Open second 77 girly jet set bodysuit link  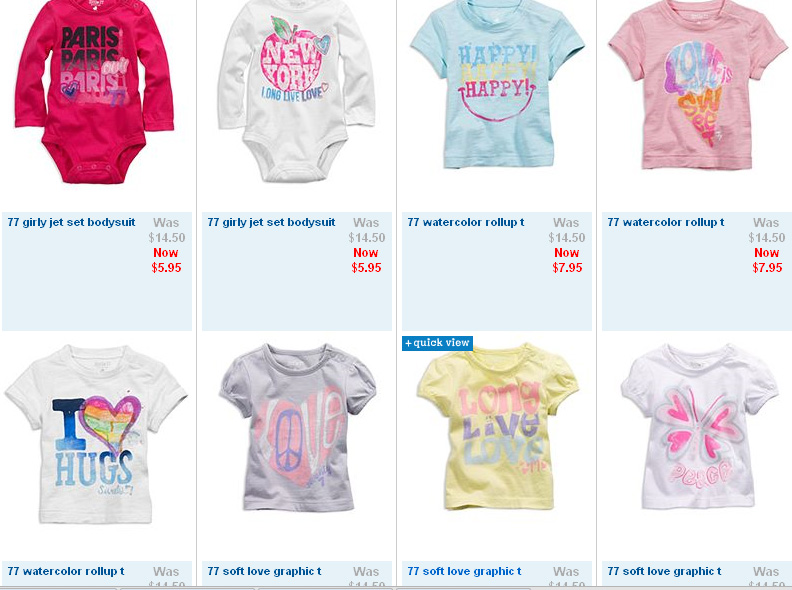pos(271,222)
